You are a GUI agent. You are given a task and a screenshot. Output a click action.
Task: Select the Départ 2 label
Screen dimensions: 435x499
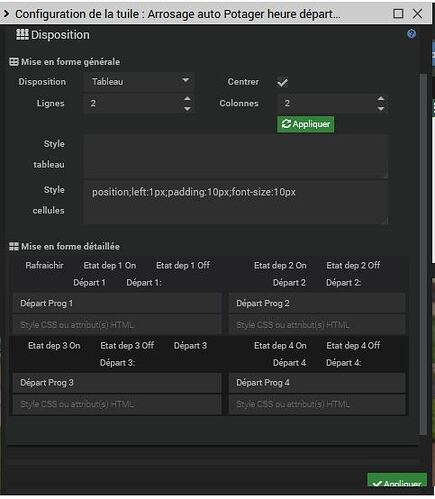[x=289, y=283]
